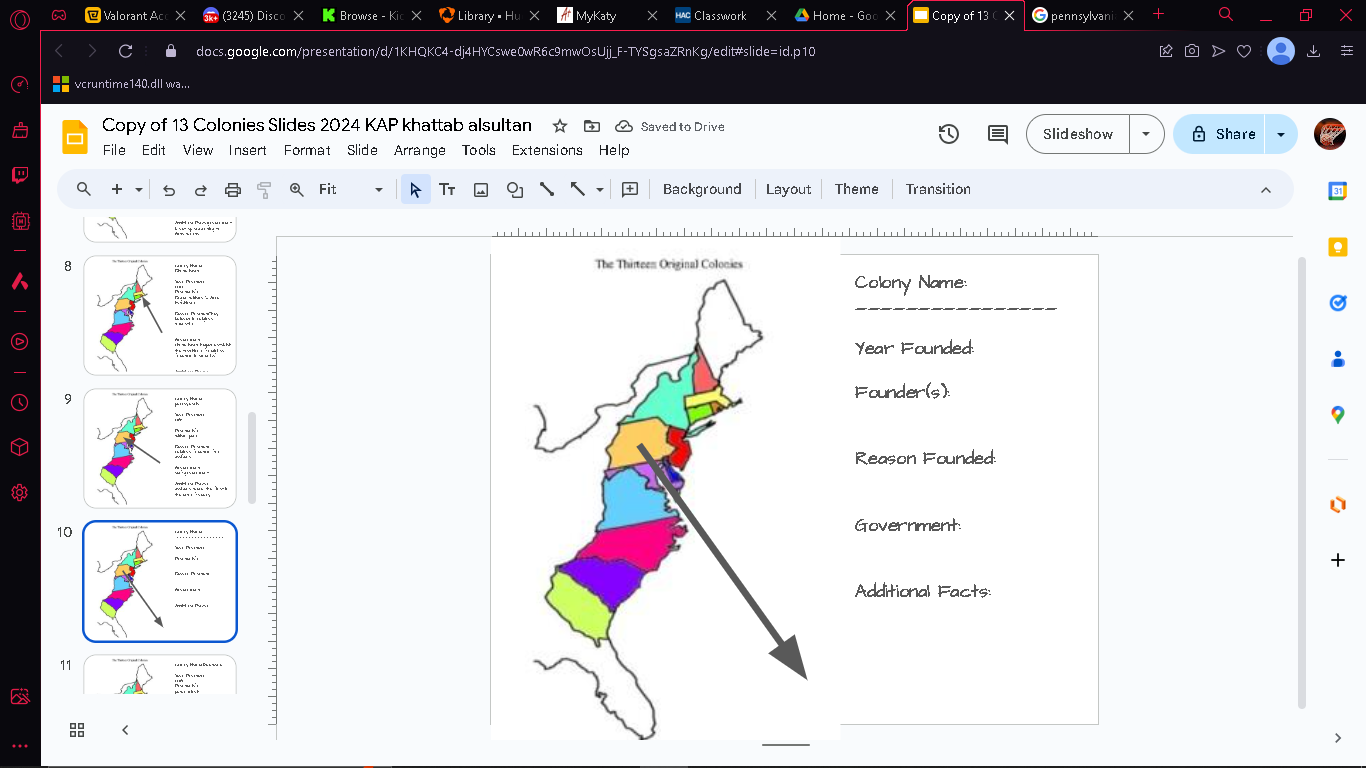This screenshot has width=1366, height=768.
Task: Click the Transition button
Action: pos(938,189)
